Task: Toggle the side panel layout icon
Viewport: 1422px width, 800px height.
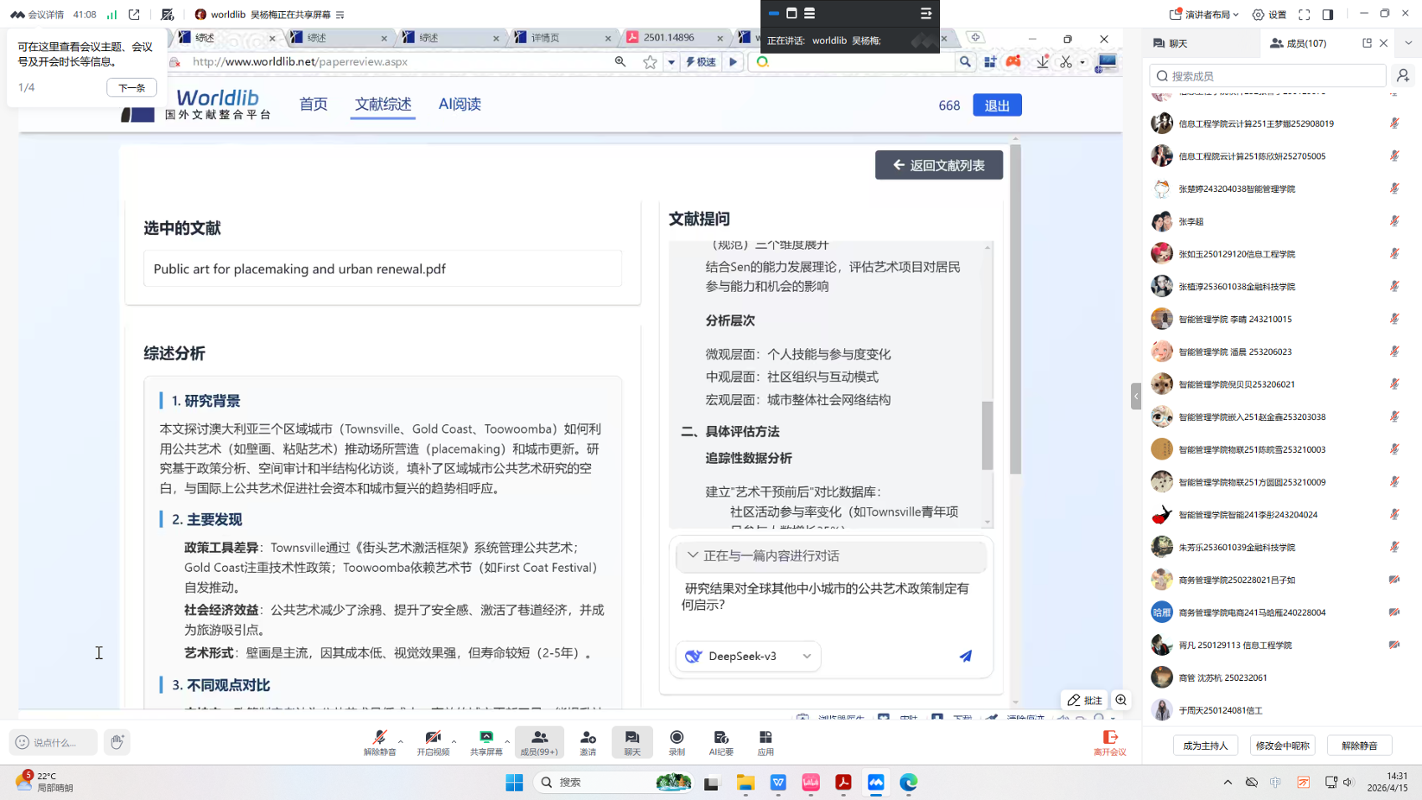Action: 1328,15
